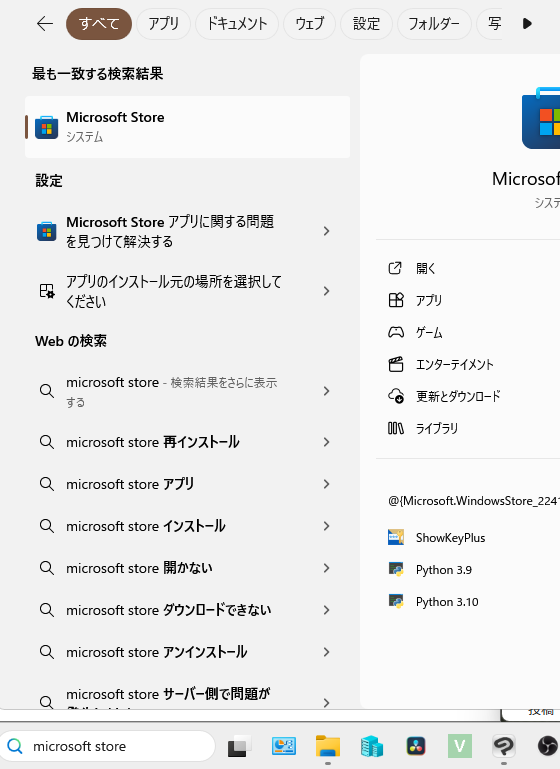Image resolution: width=560 pixels, height=769 pixels.
Task: Choose ライブラリ action in preview pane
Action: click(437, 429)
